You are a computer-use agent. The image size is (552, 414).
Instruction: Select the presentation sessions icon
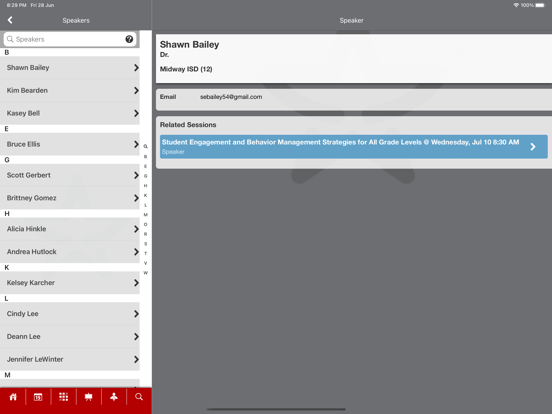(88, 397)
